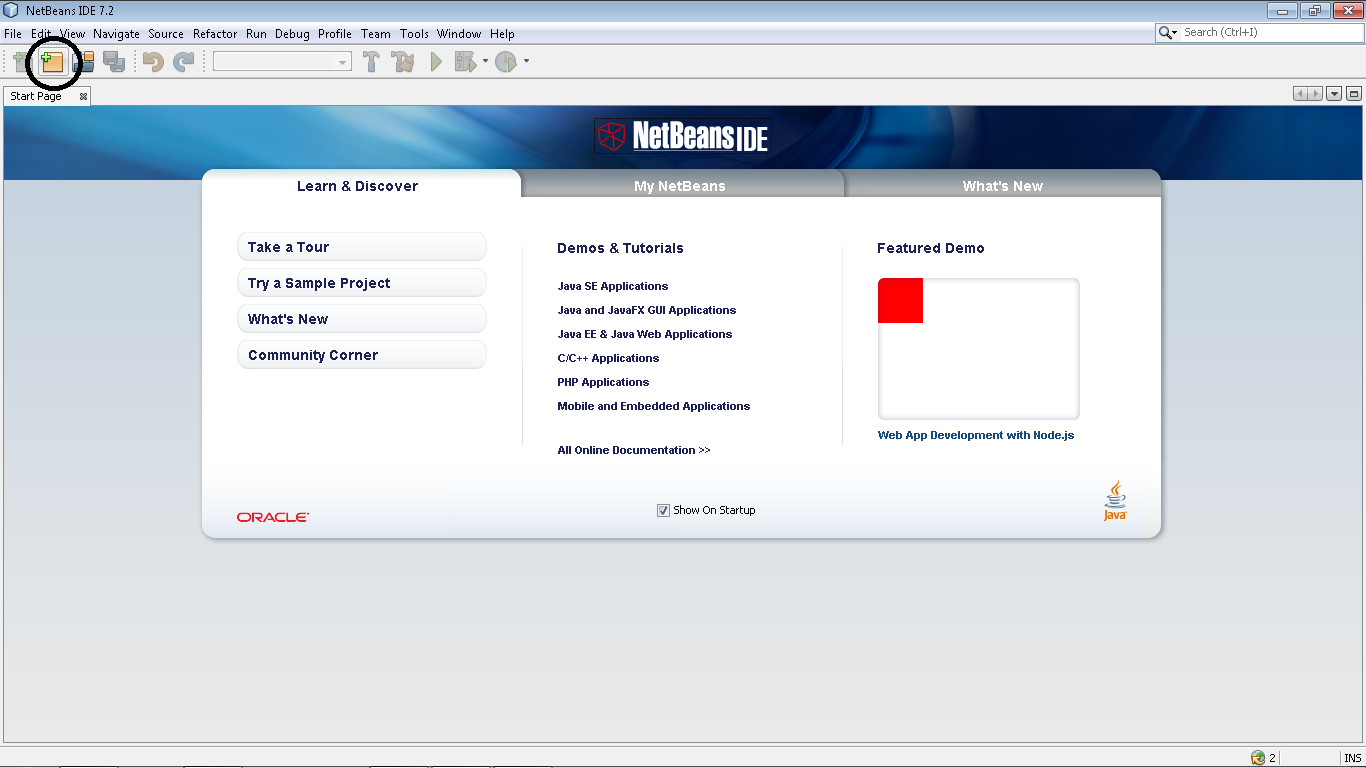
Task: Click the Oracle logo
Action: tap(273, 517)
